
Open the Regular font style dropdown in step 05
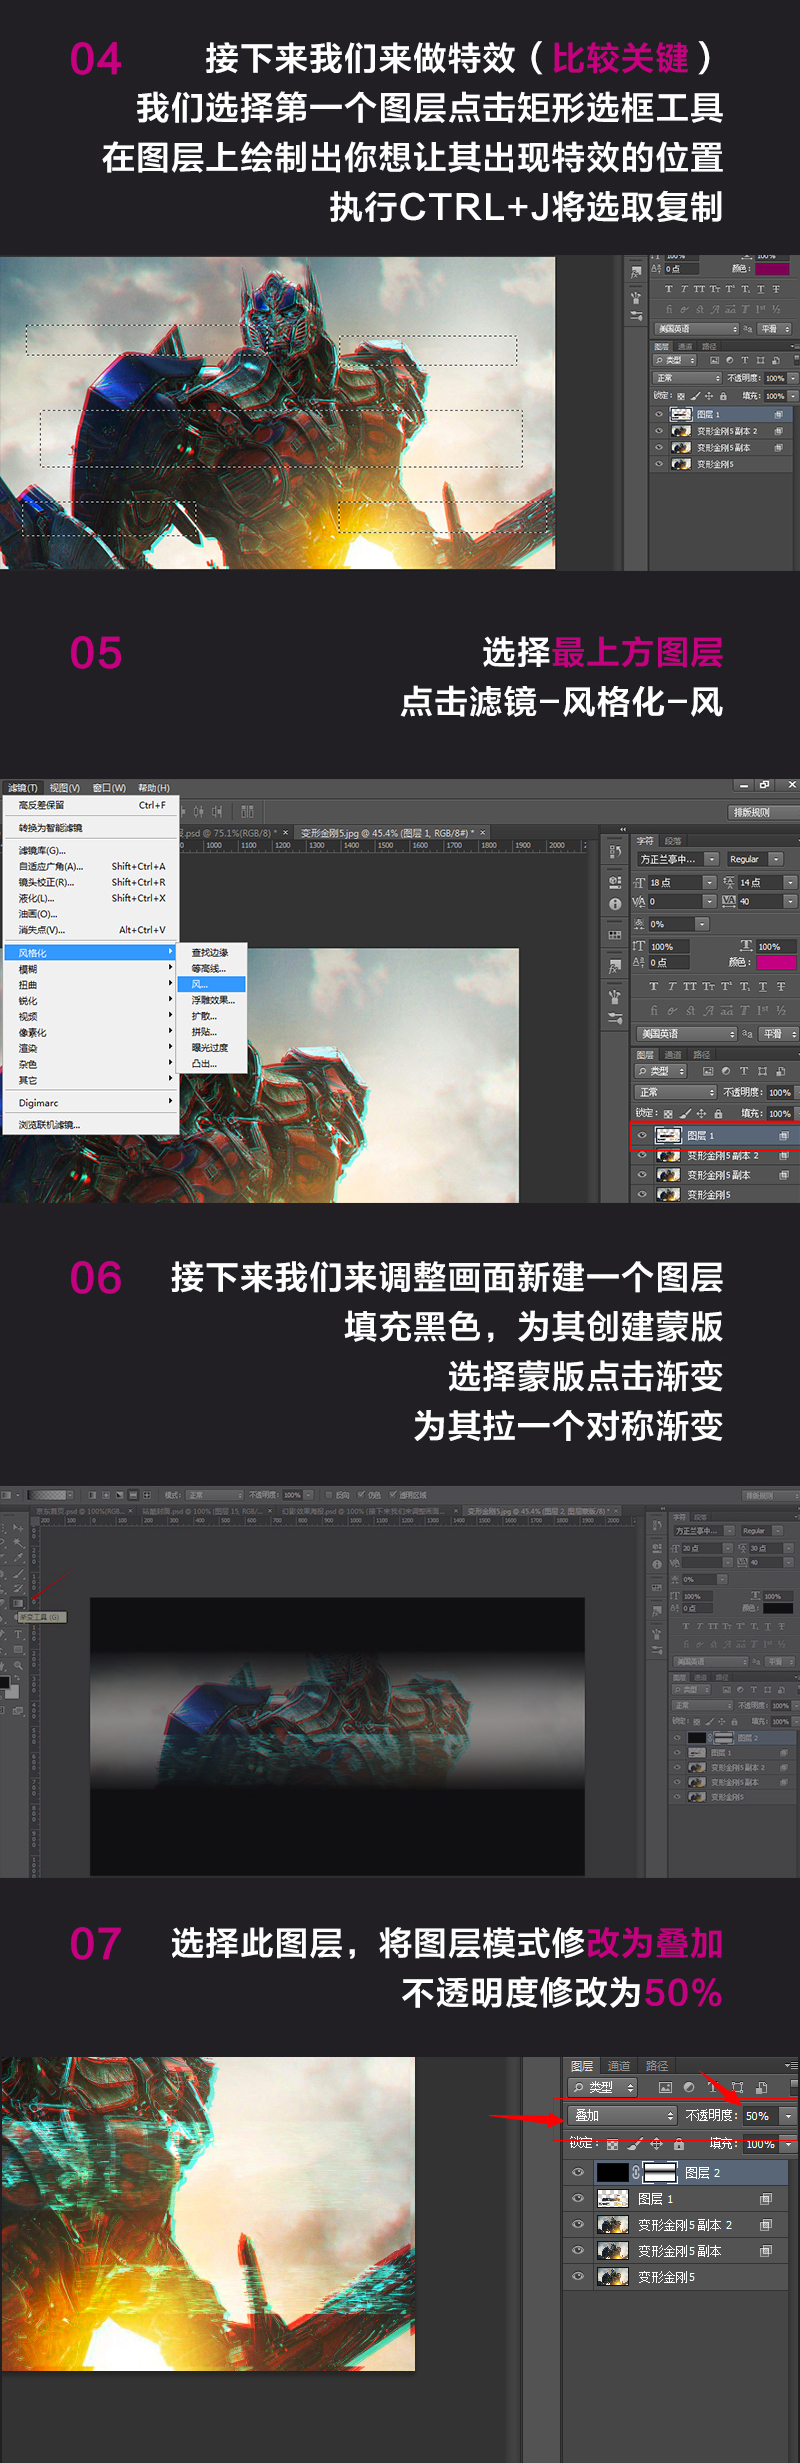point(755,859)
